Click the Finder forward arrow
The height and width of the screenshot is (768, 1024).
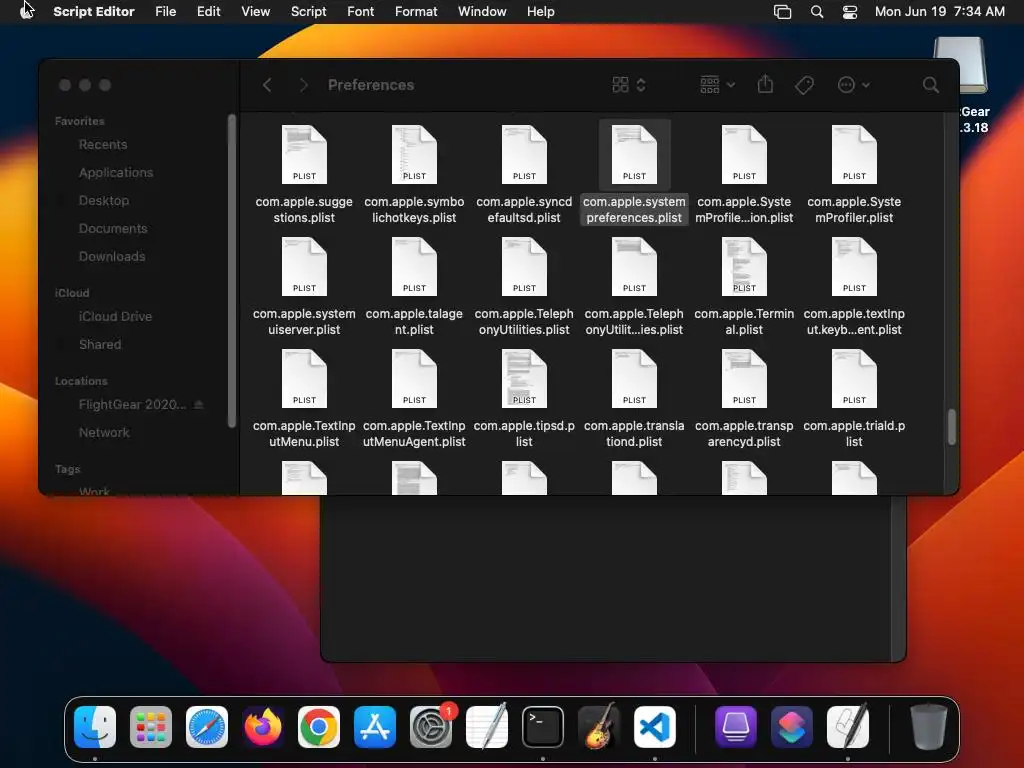[303, 85]
